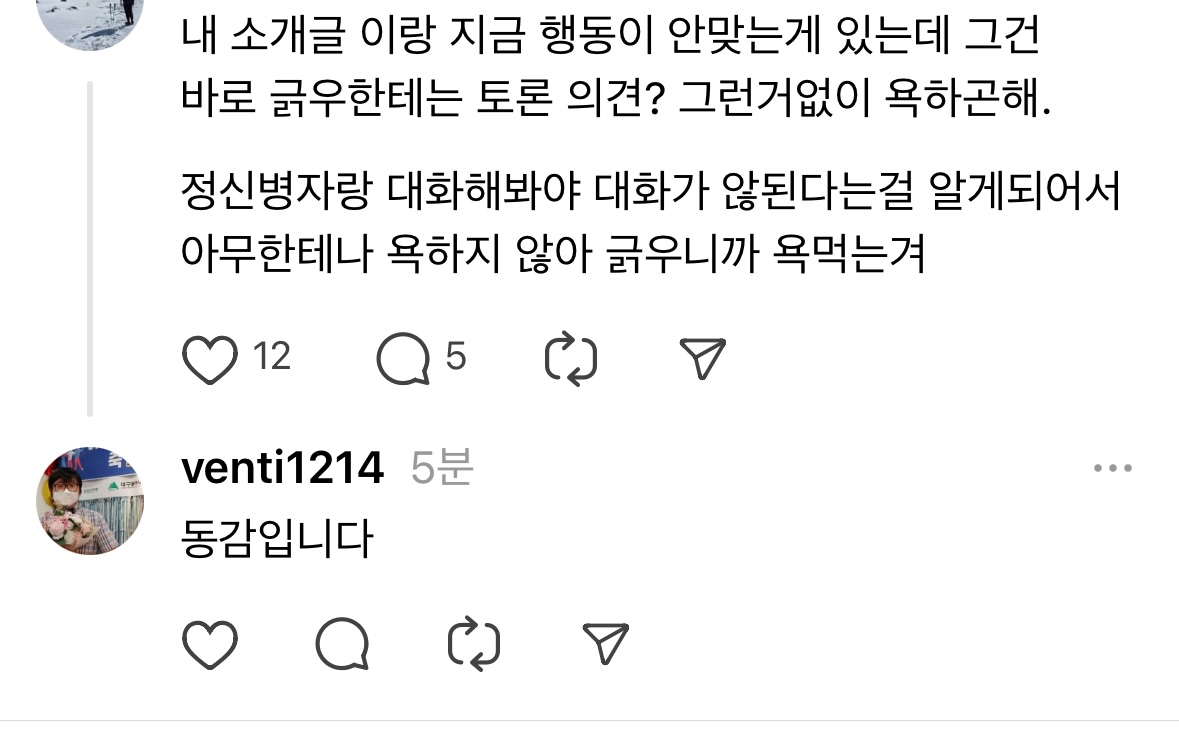Open replies via the comment icon showing 5
This screenshot has height=731, width=1179.
point(404,359)
